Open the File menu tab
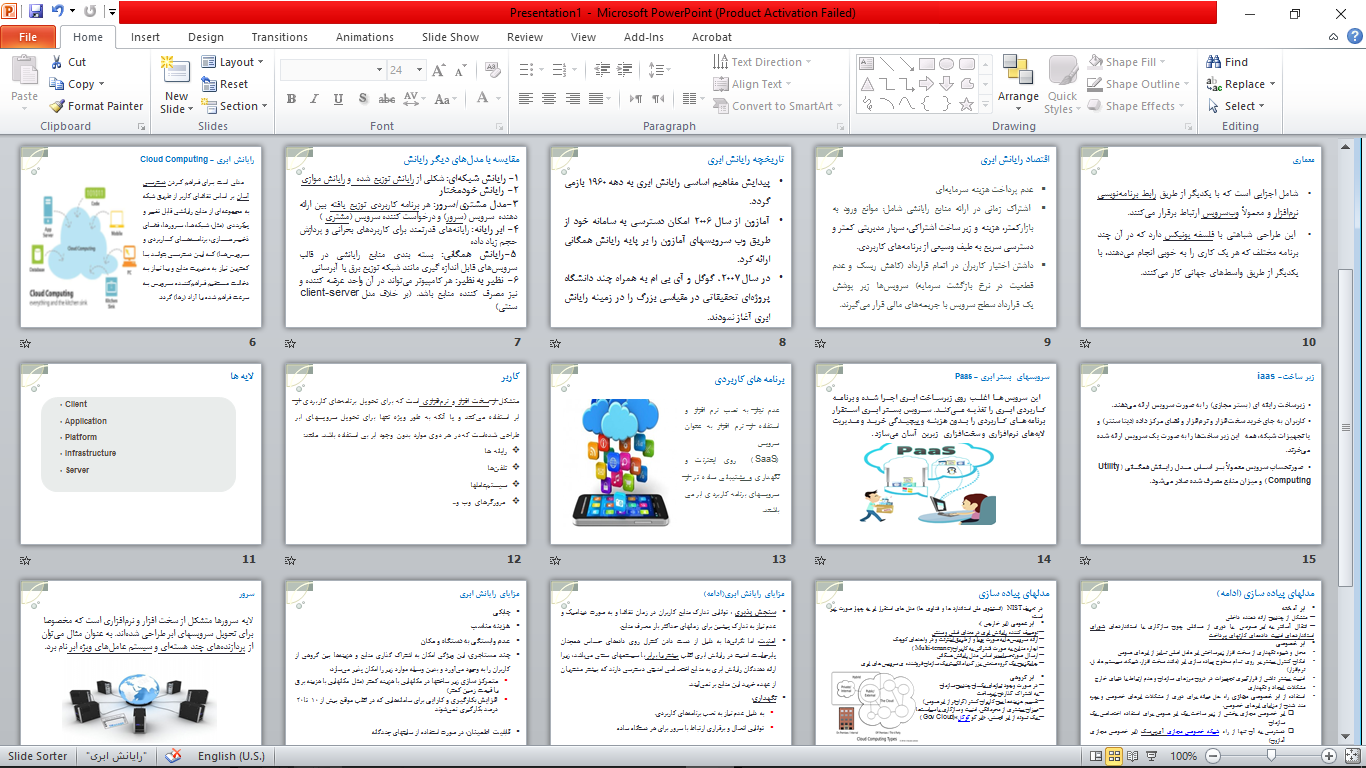This screenshot has width=1366, height=768. point(28,37)
